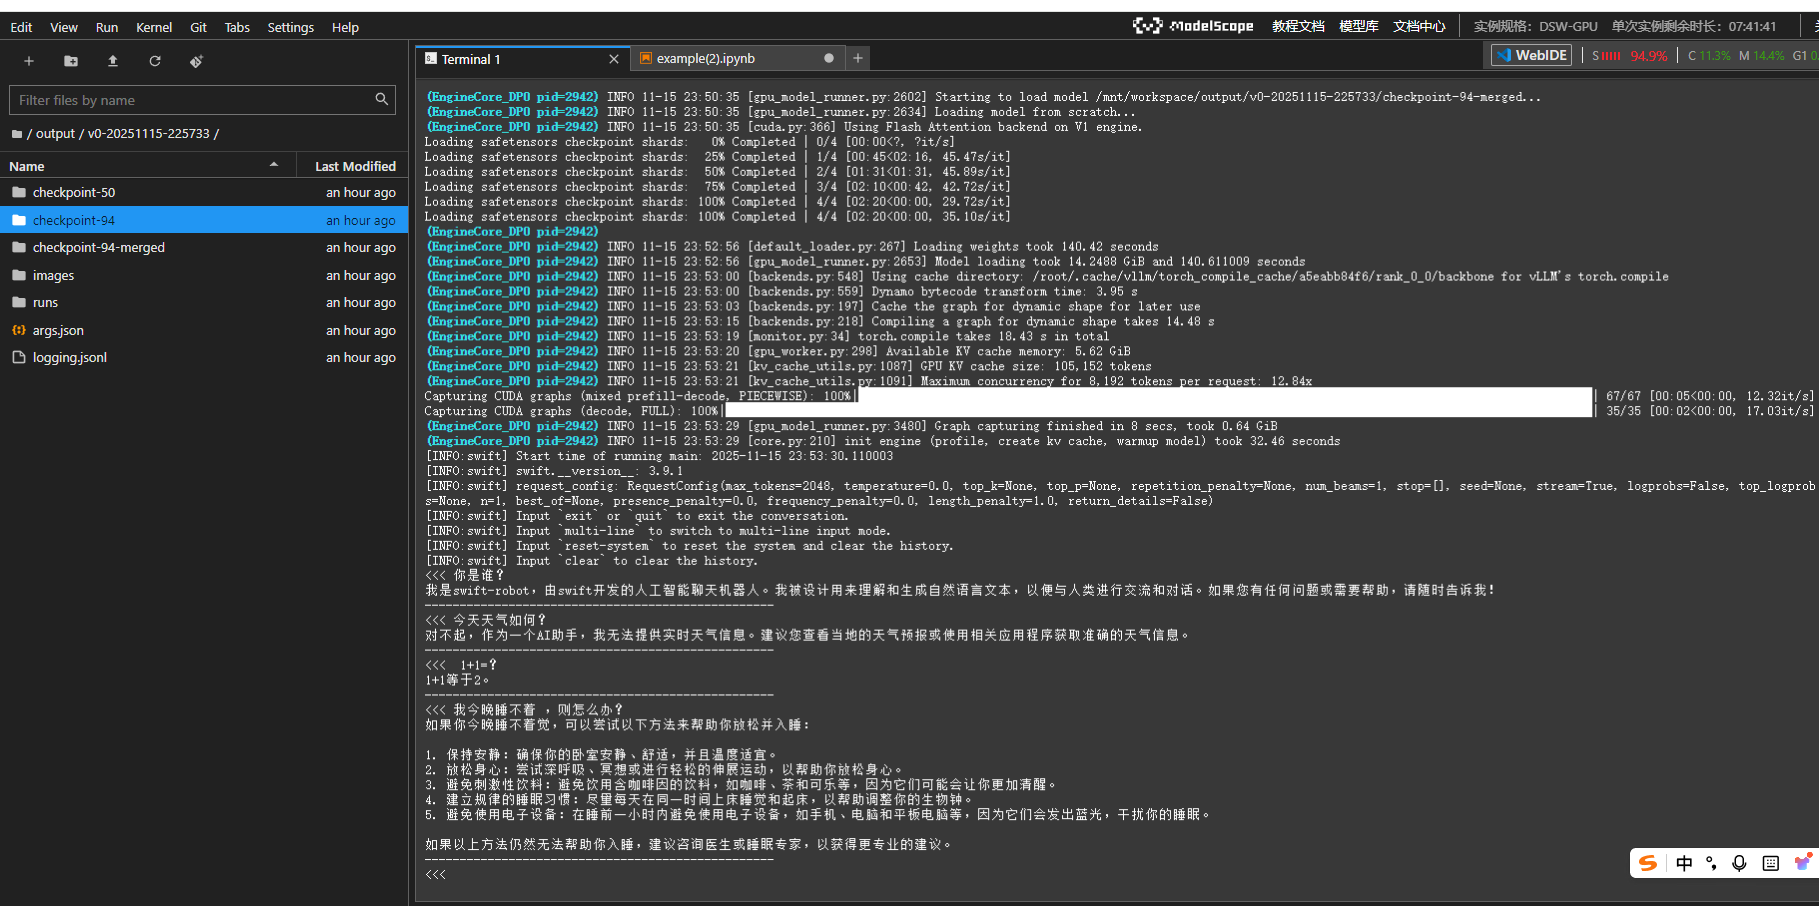This screenshot has height=906, width=1819.
Task: Open the Run menu
Action: coord(107,27)
